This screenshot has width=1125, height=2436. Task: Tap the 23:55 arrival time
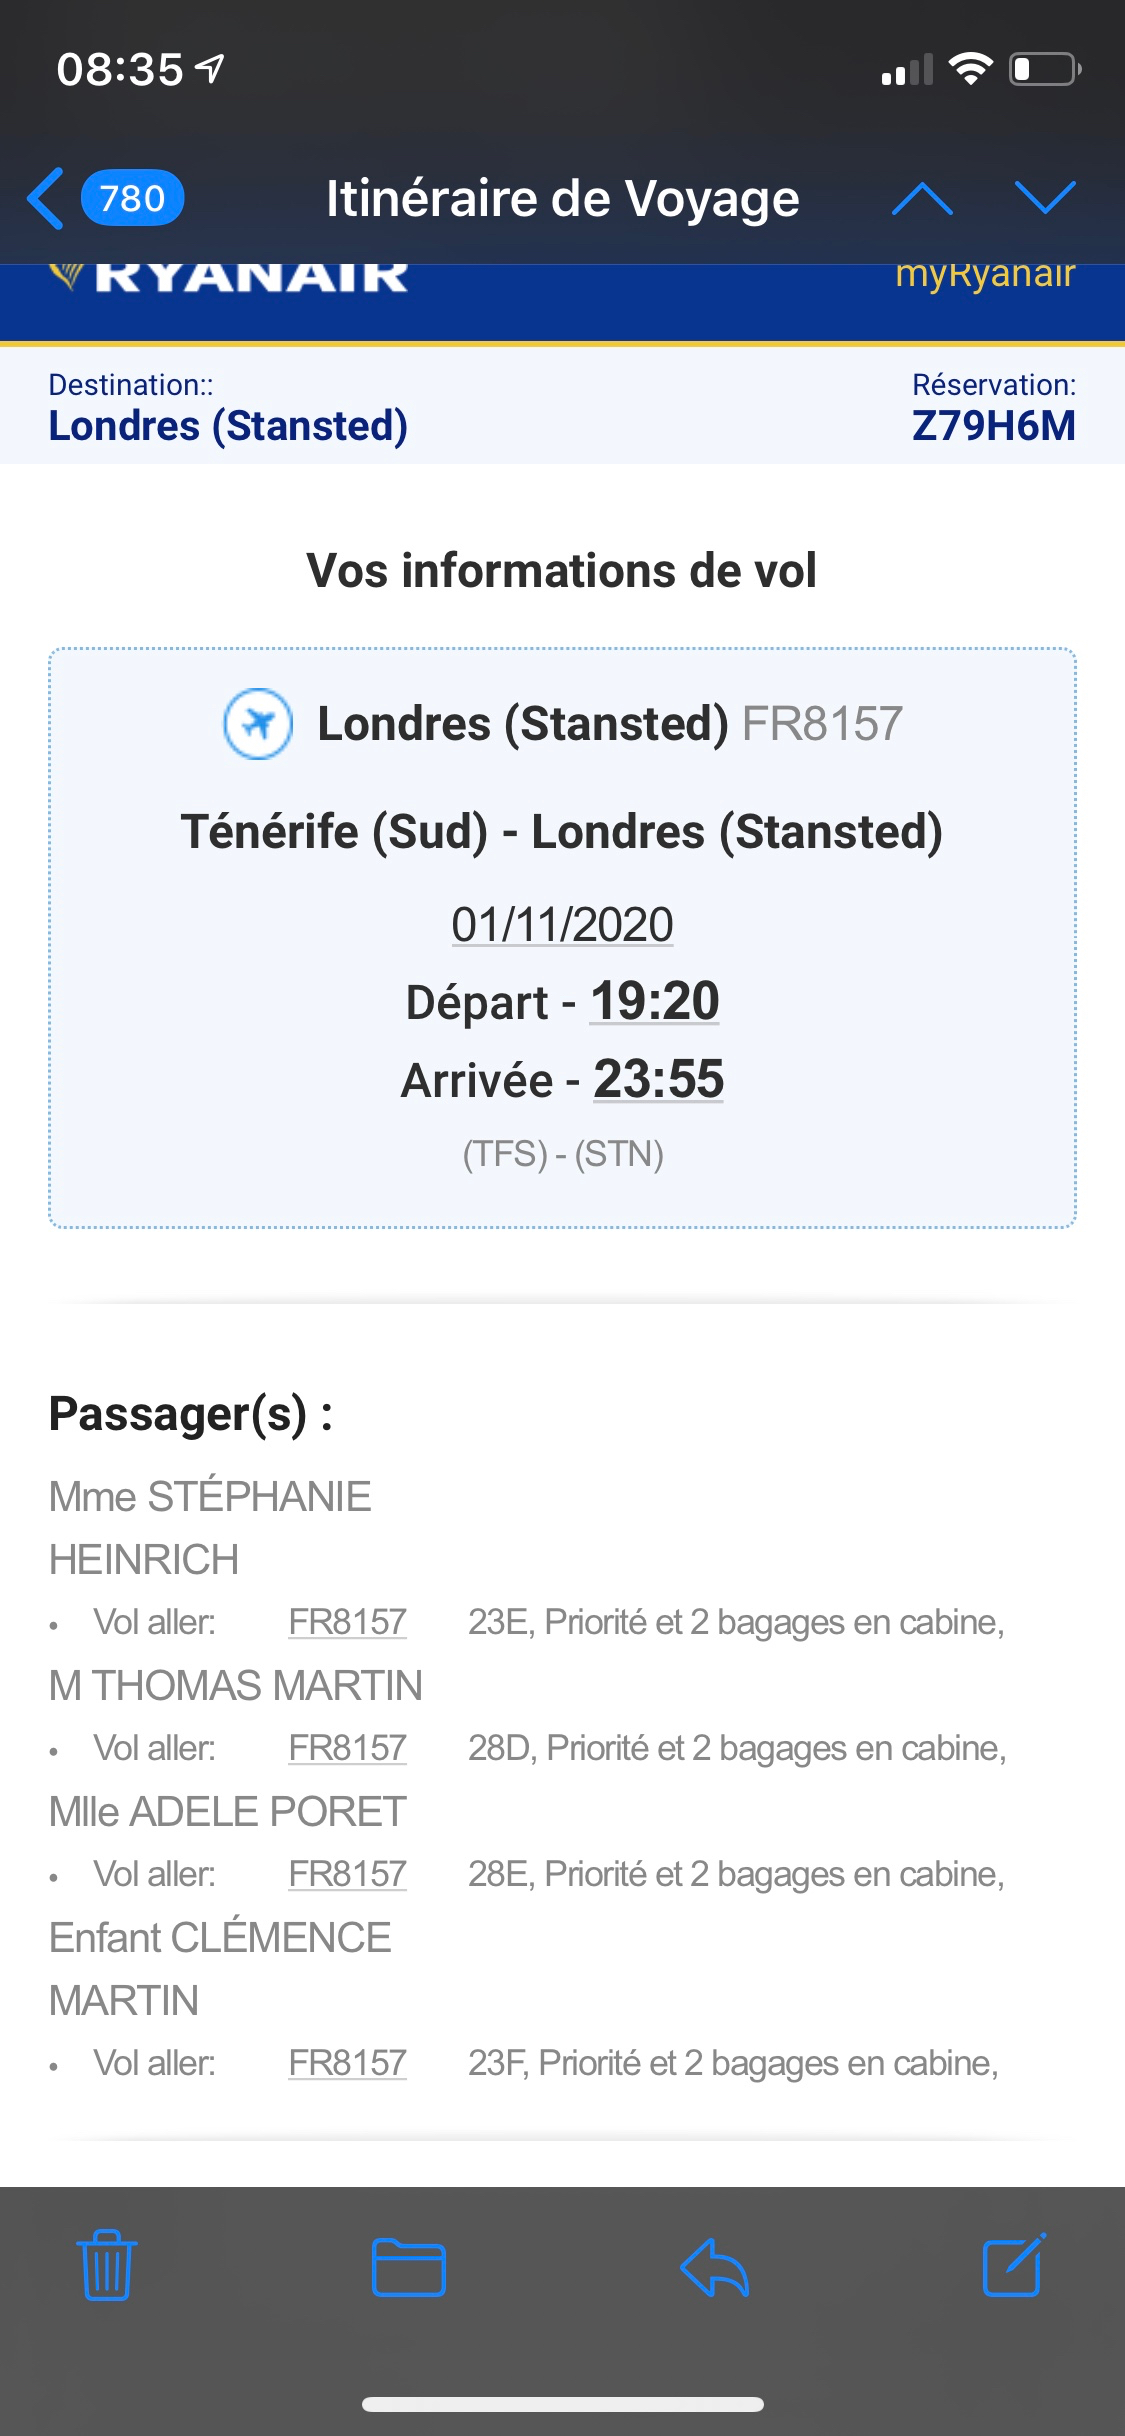click(658, 1079)
